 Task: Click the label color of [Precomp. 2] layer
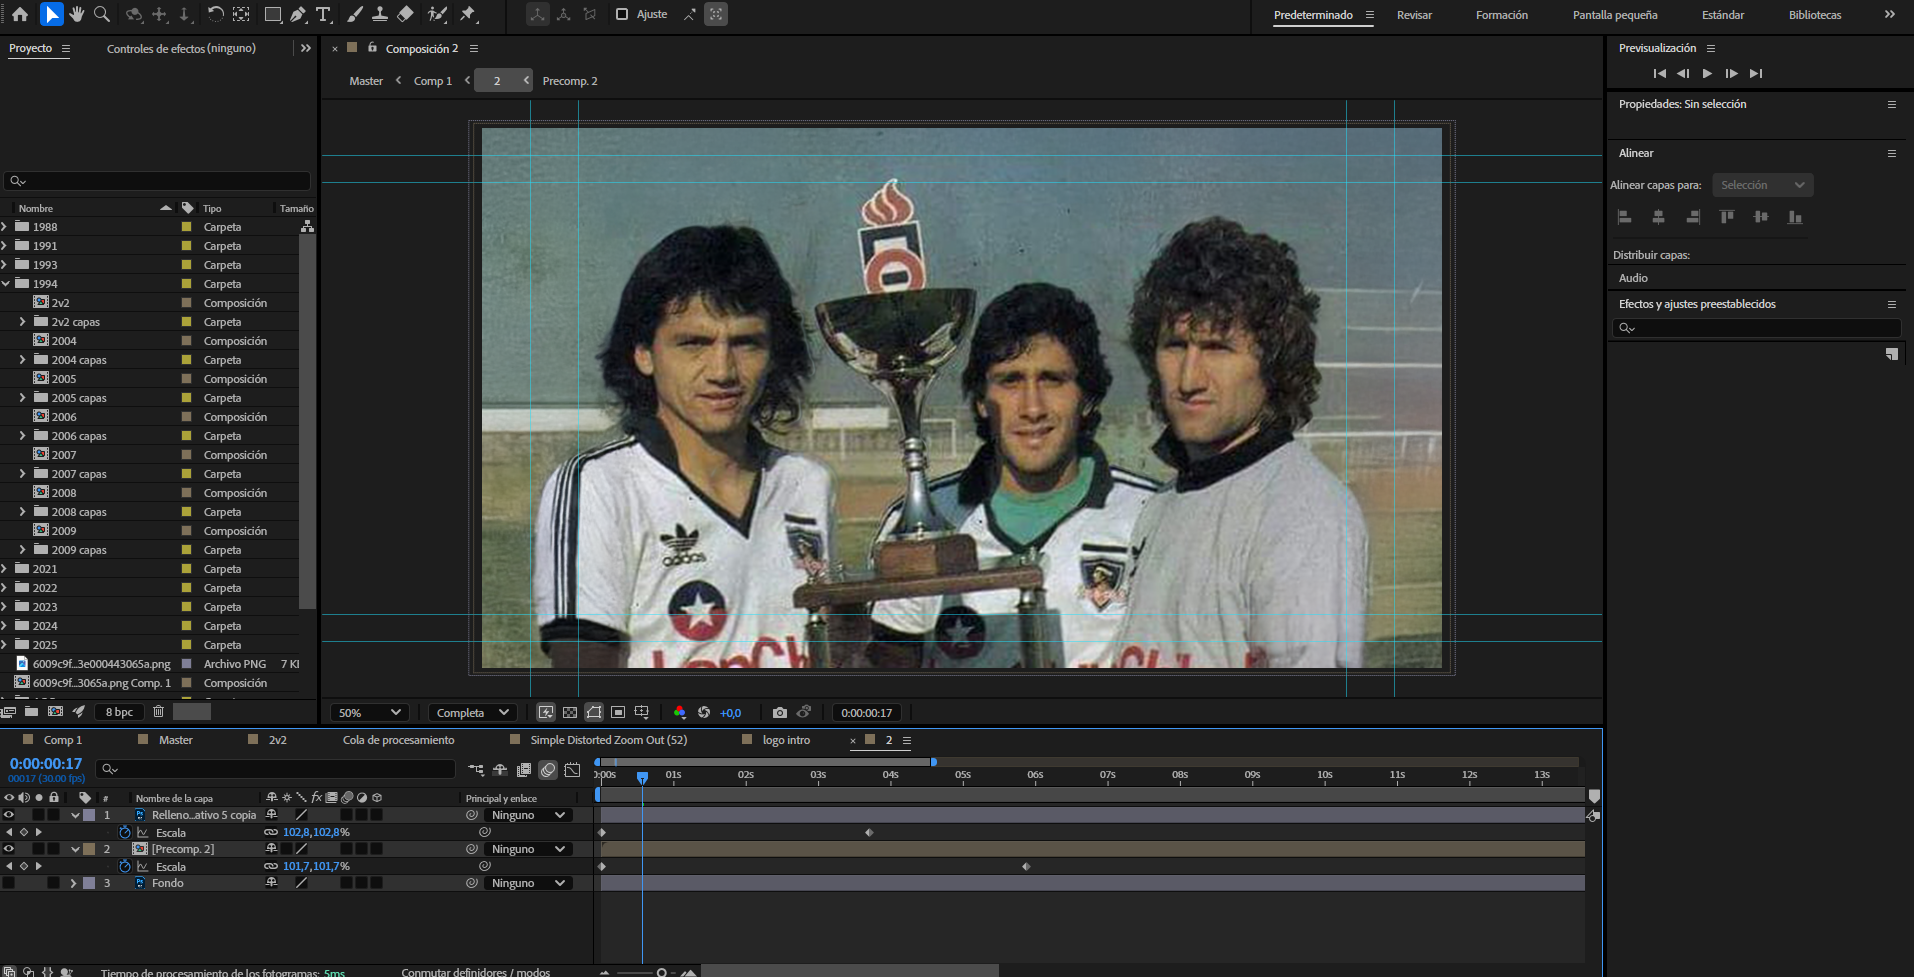(x=89, y=849)
